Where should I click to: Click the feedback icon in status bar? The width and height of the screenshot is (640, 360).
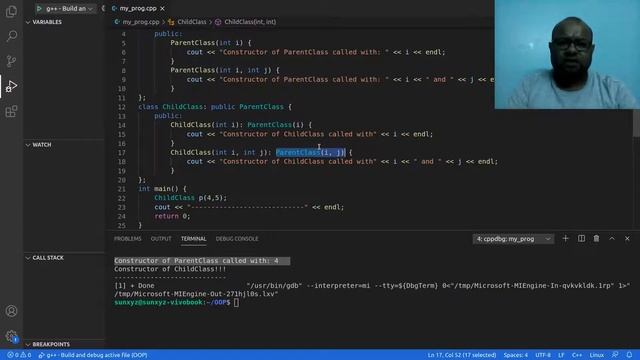[x=615, y=355]
